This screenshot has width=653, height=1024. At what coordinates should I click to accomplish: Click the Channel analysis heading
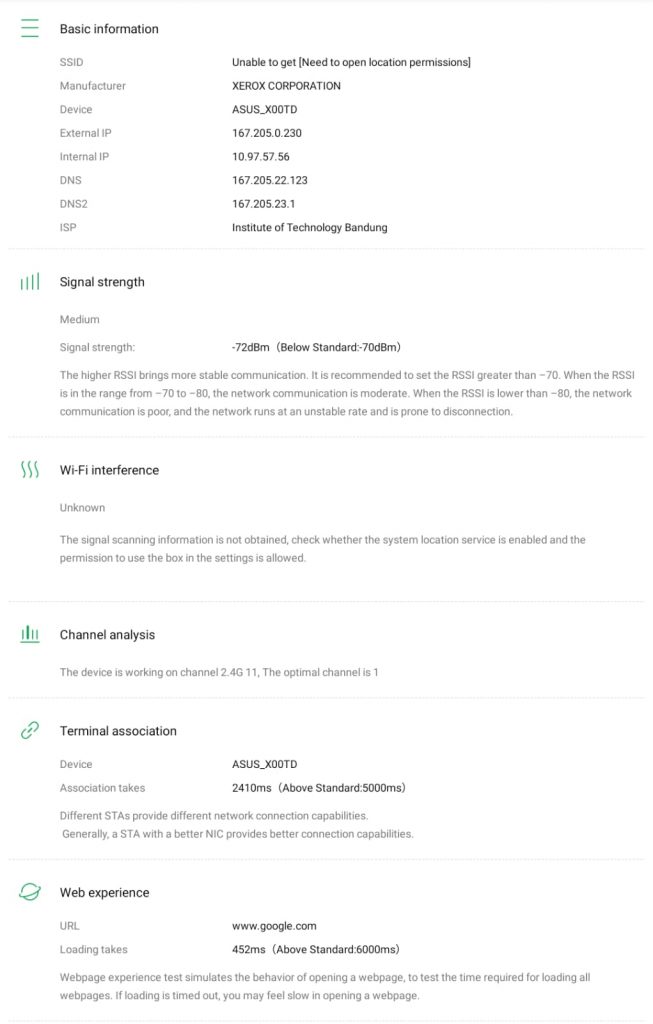tap(107, 635)
